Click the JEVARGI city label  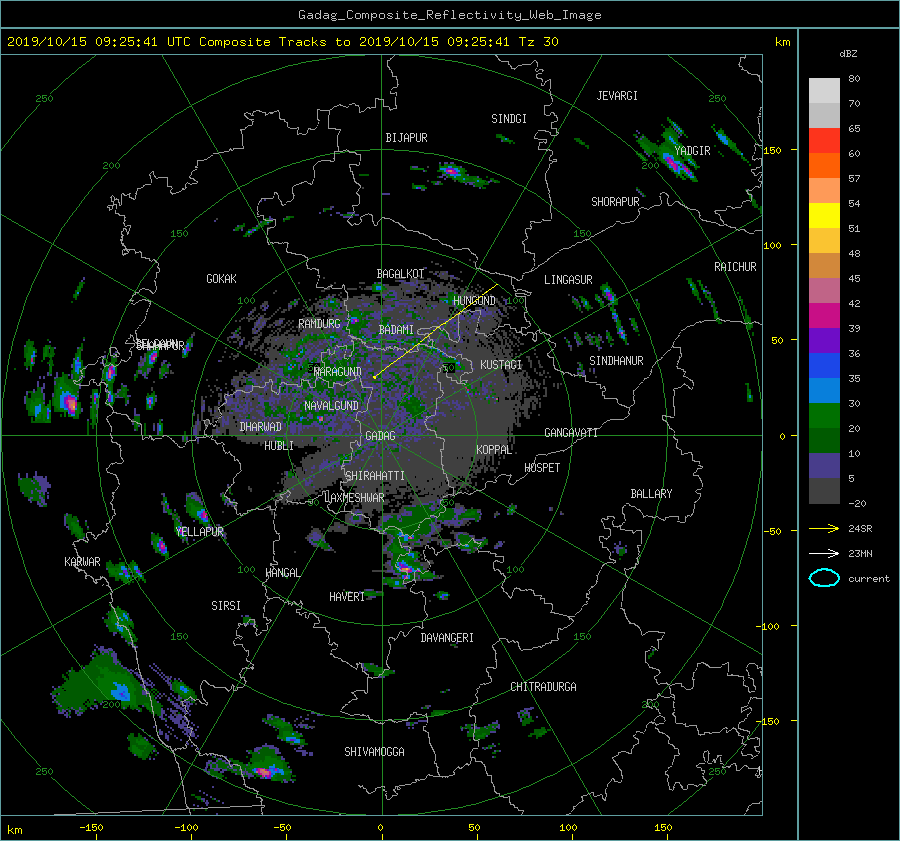click(617, 96)
